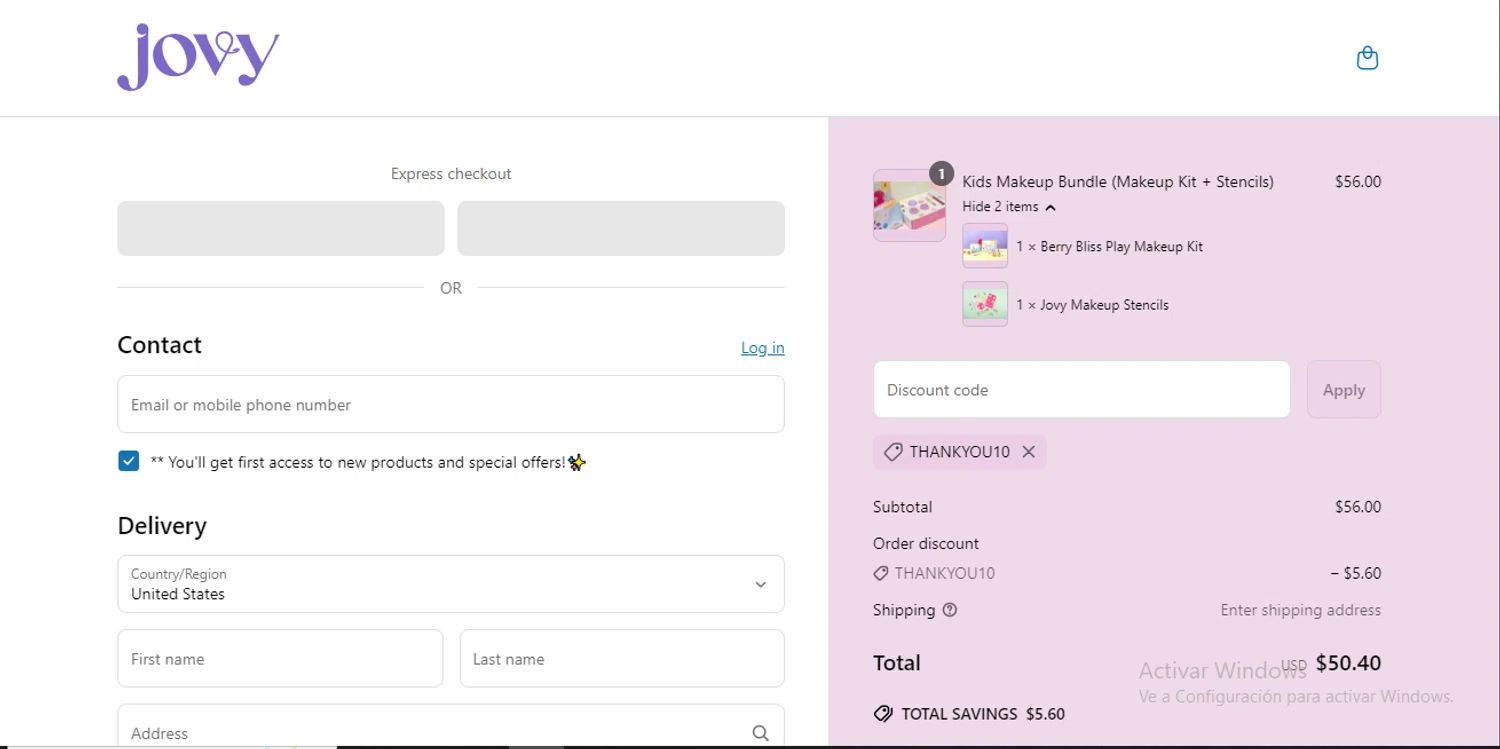Click the '1 × Jovy Makeup Stencils' text
1500x749 pixels.
[1092, 305]
